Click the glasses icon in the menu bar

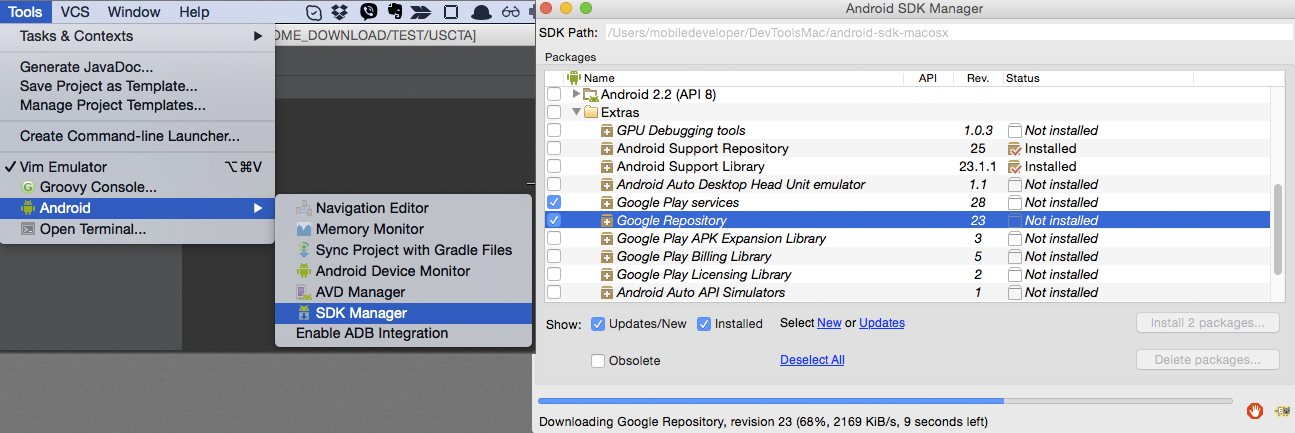click(512, 12)
